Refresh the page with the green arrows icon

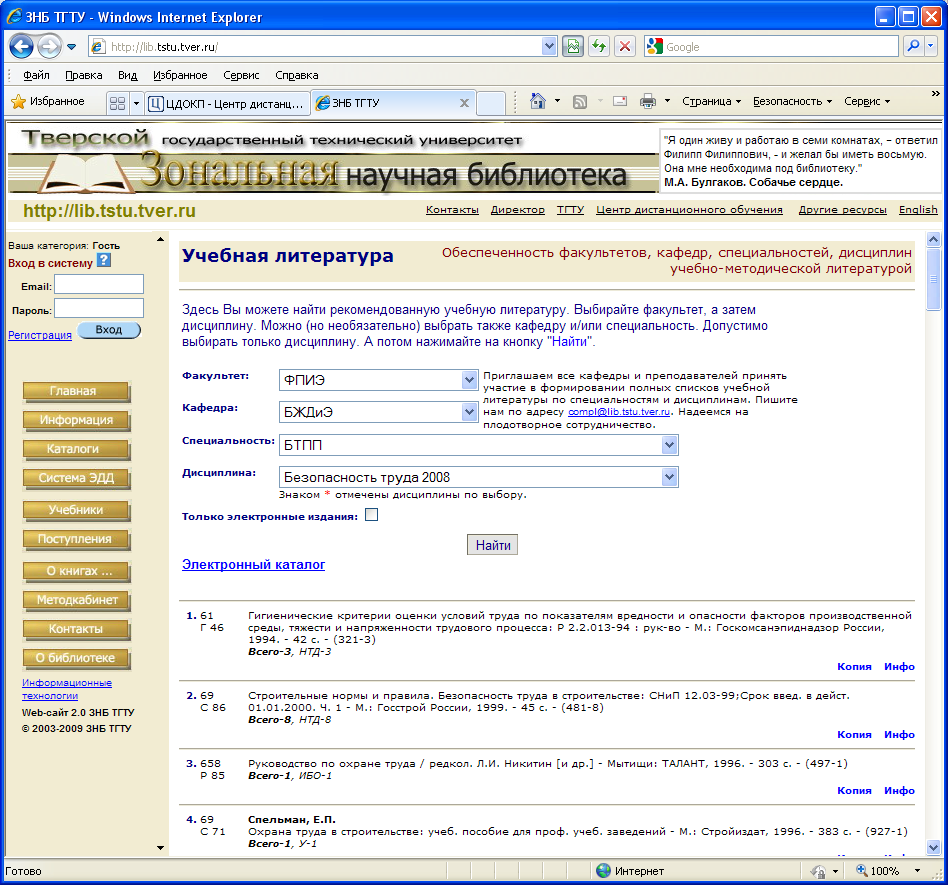tap(599, 47)
